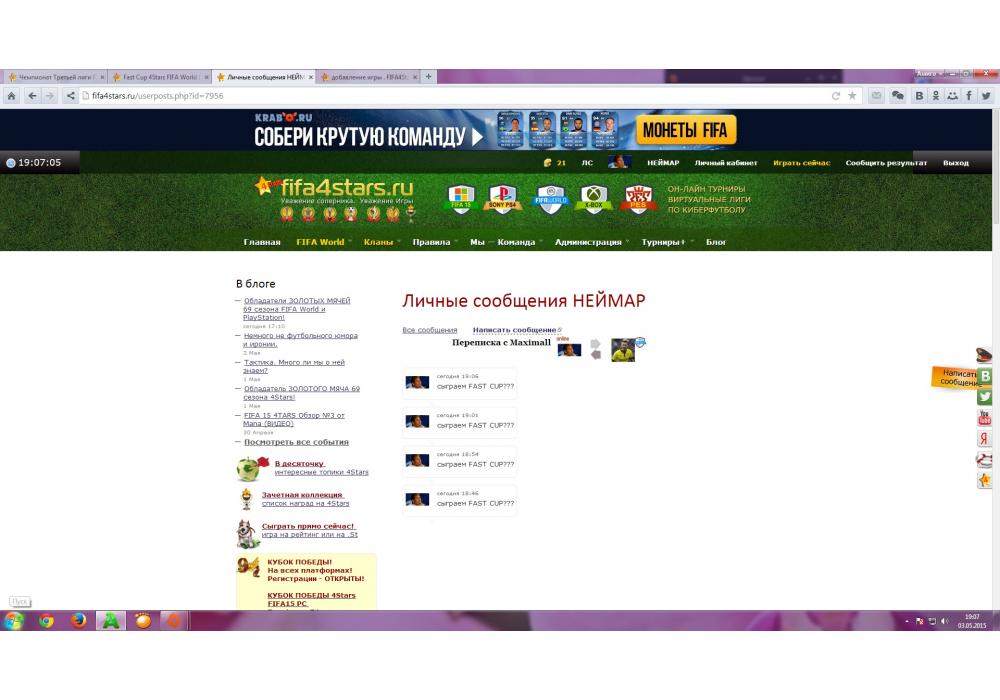Click the browser home button
Image resolution: width=1000 pixels, height=700 pixels.
pyautogui.click(x=11, y=96)
